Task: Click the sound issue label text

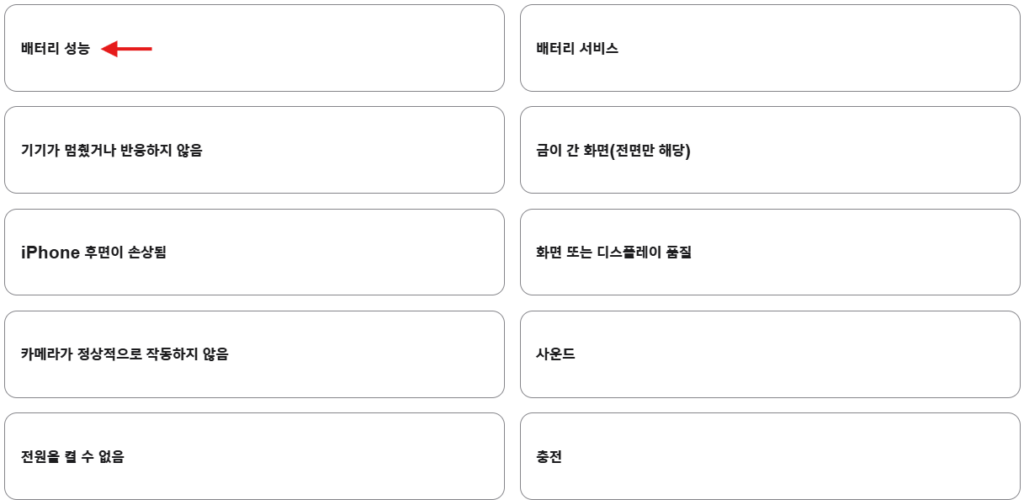Action: 555,354
